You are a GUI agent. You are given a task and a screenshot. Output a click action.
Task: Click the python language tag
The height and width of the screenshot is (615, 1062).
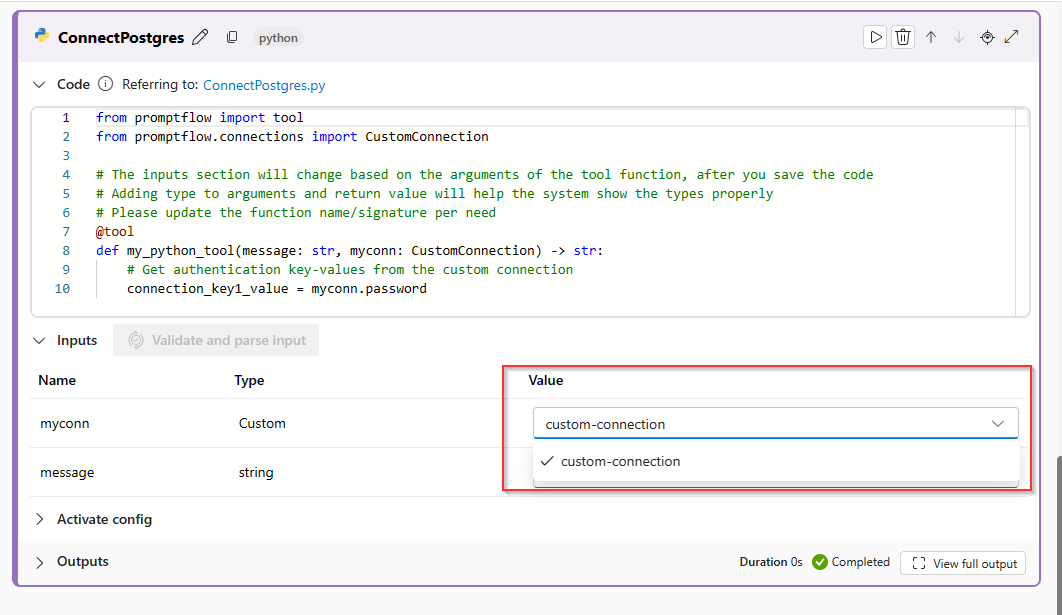click(x=278, y=38)
